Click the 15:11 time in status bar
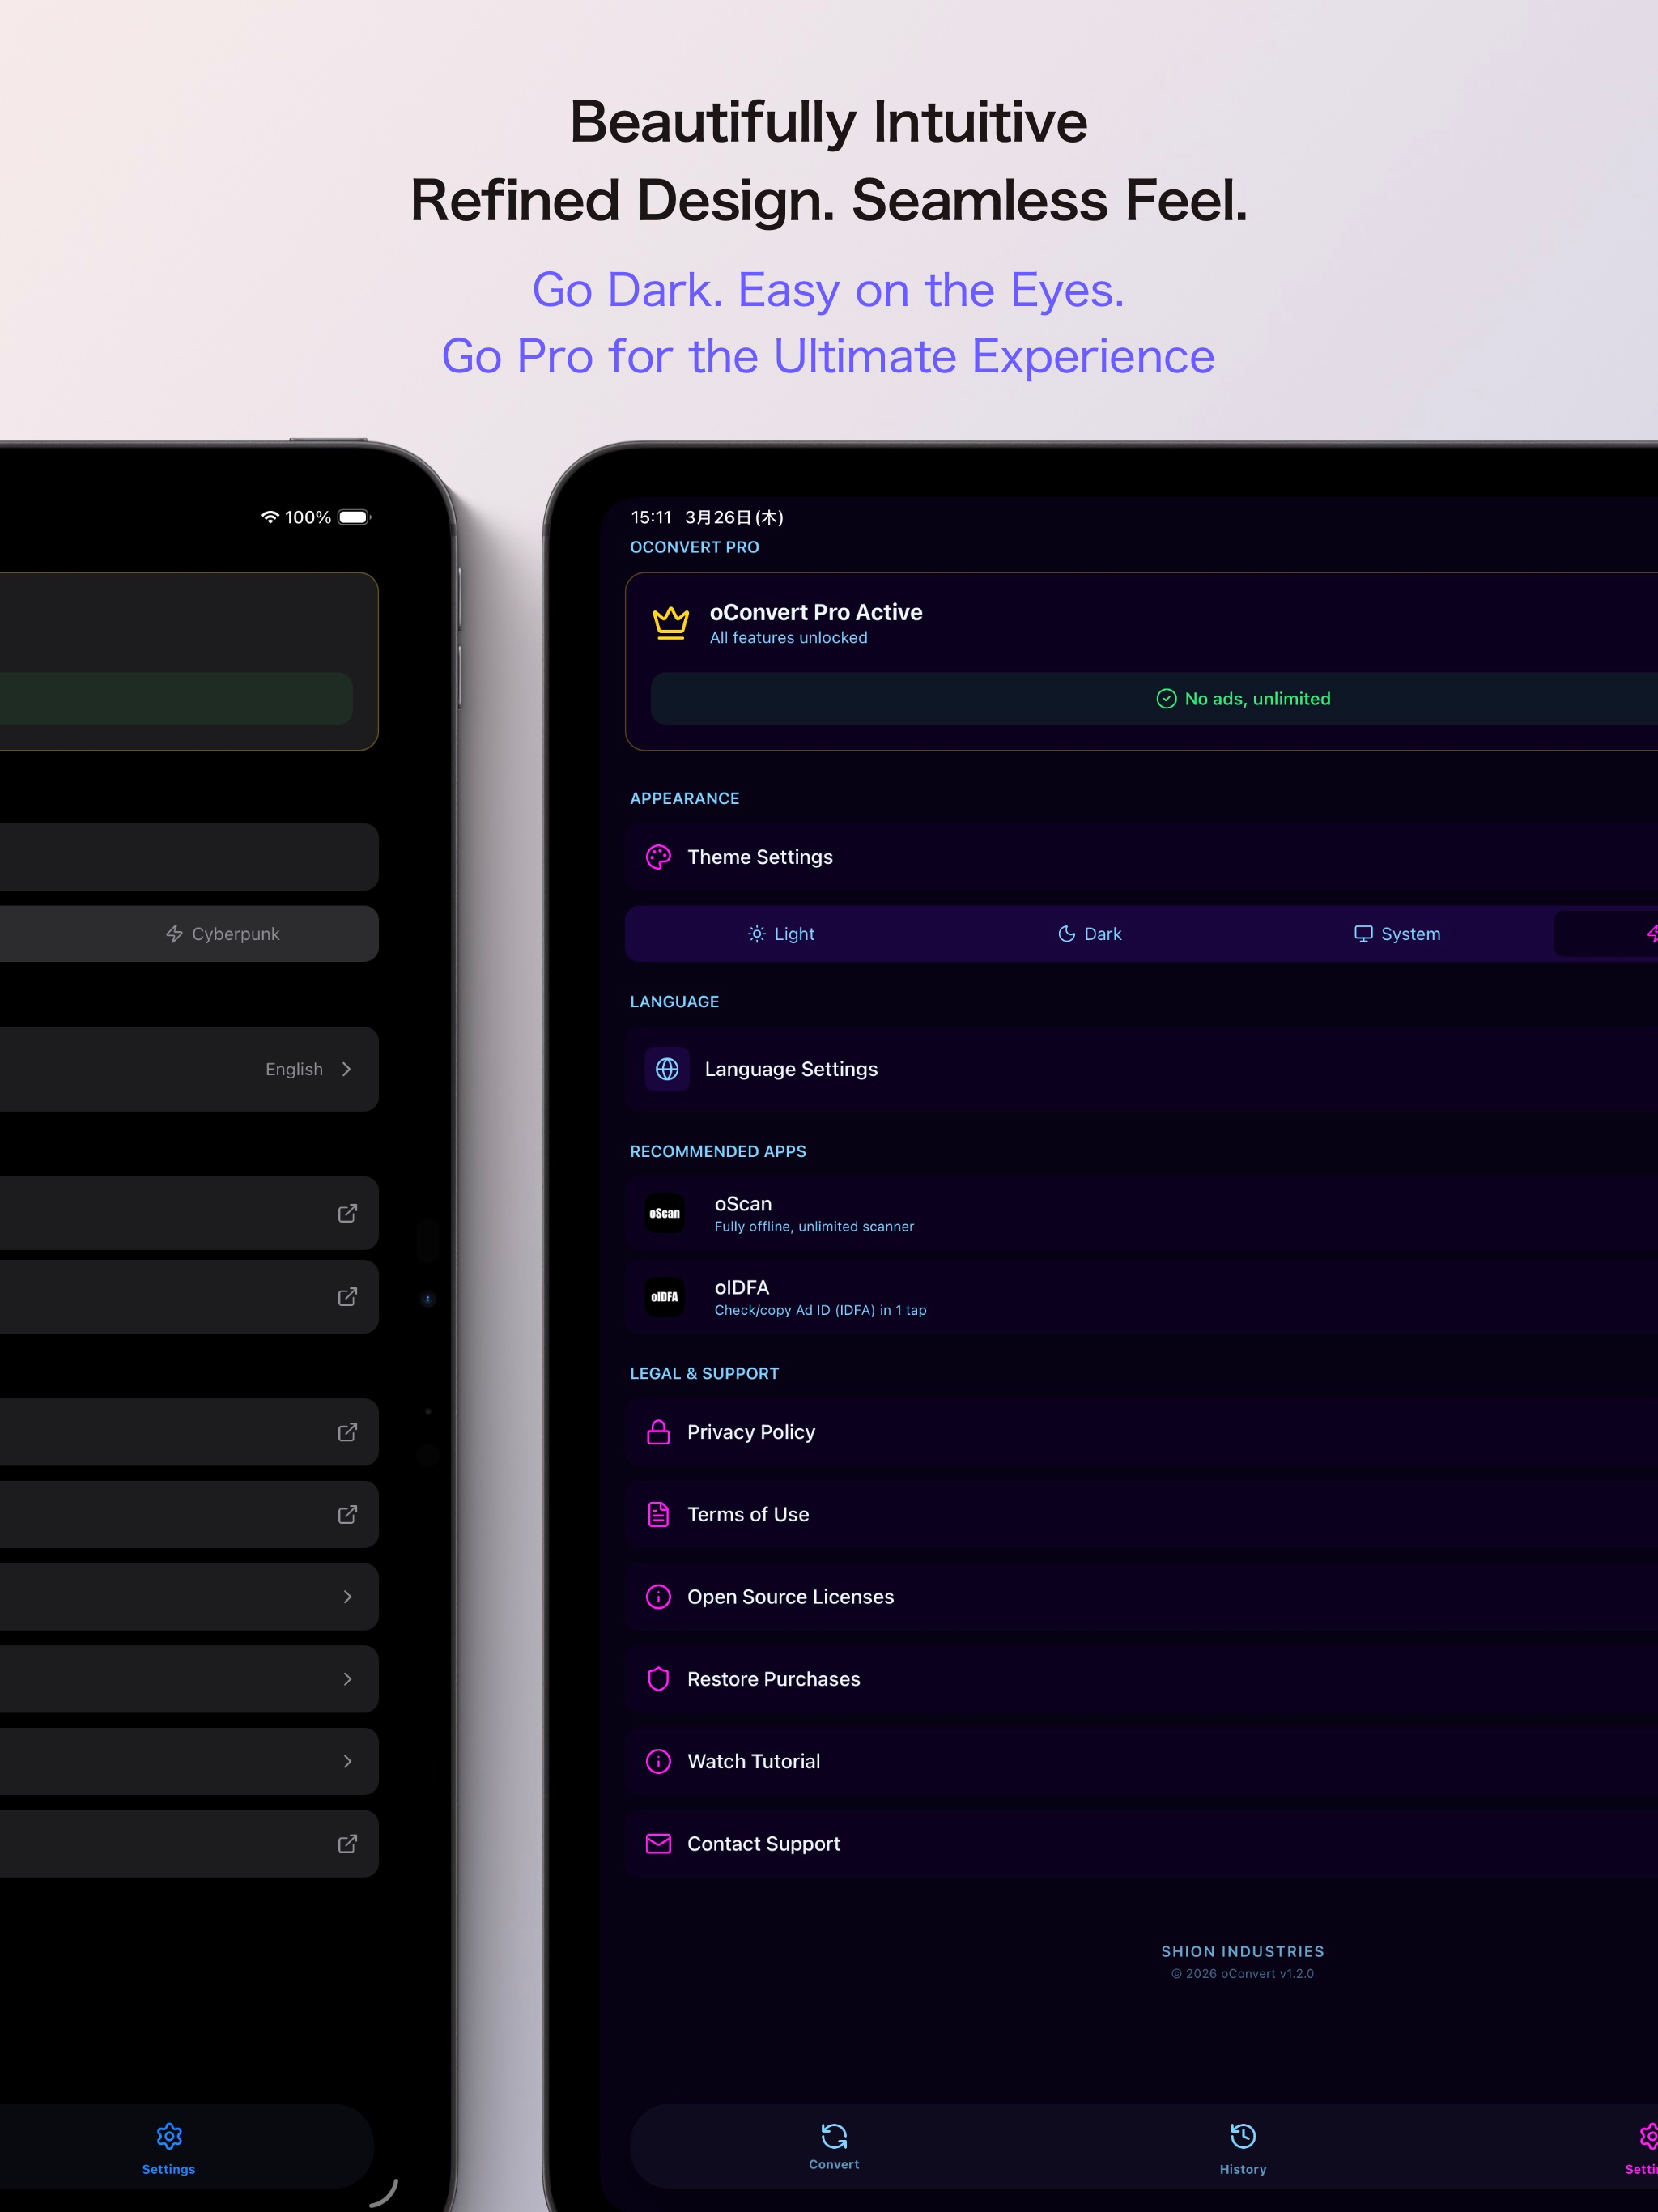 [651, 517]
